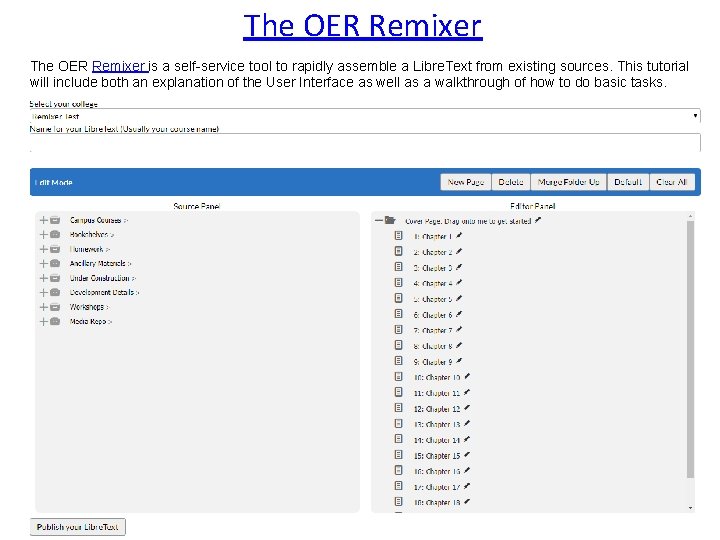Click pencil icon beside Chapter 1

click(459, 236)
